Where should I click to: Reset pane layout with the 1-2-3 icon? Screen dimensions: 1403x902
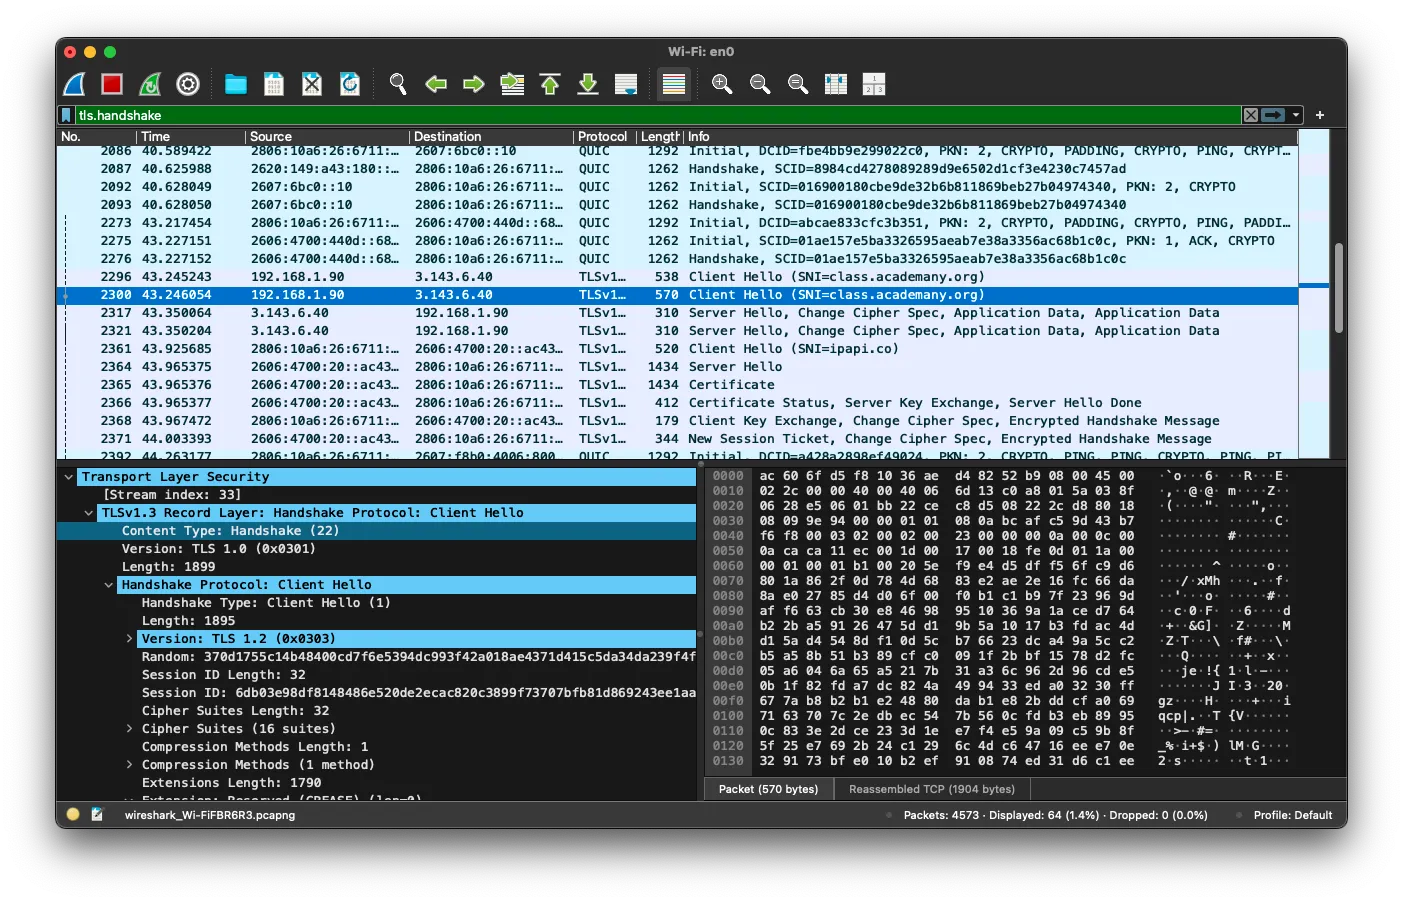pos(874,85)
